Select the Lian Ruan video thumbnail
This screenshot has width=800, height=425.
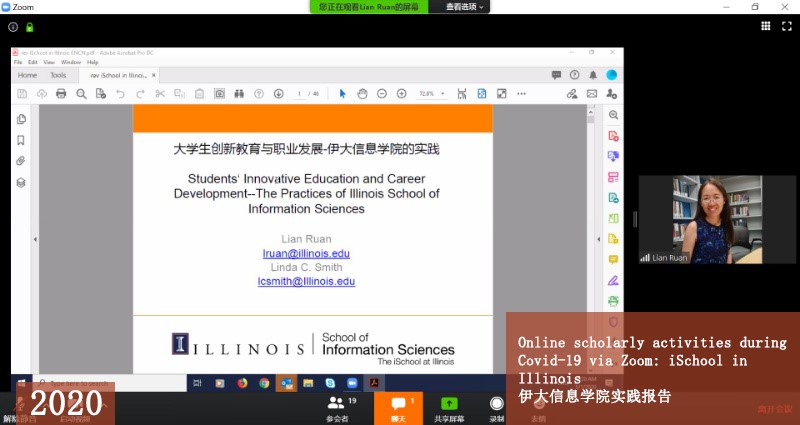[x=717, y=219]
